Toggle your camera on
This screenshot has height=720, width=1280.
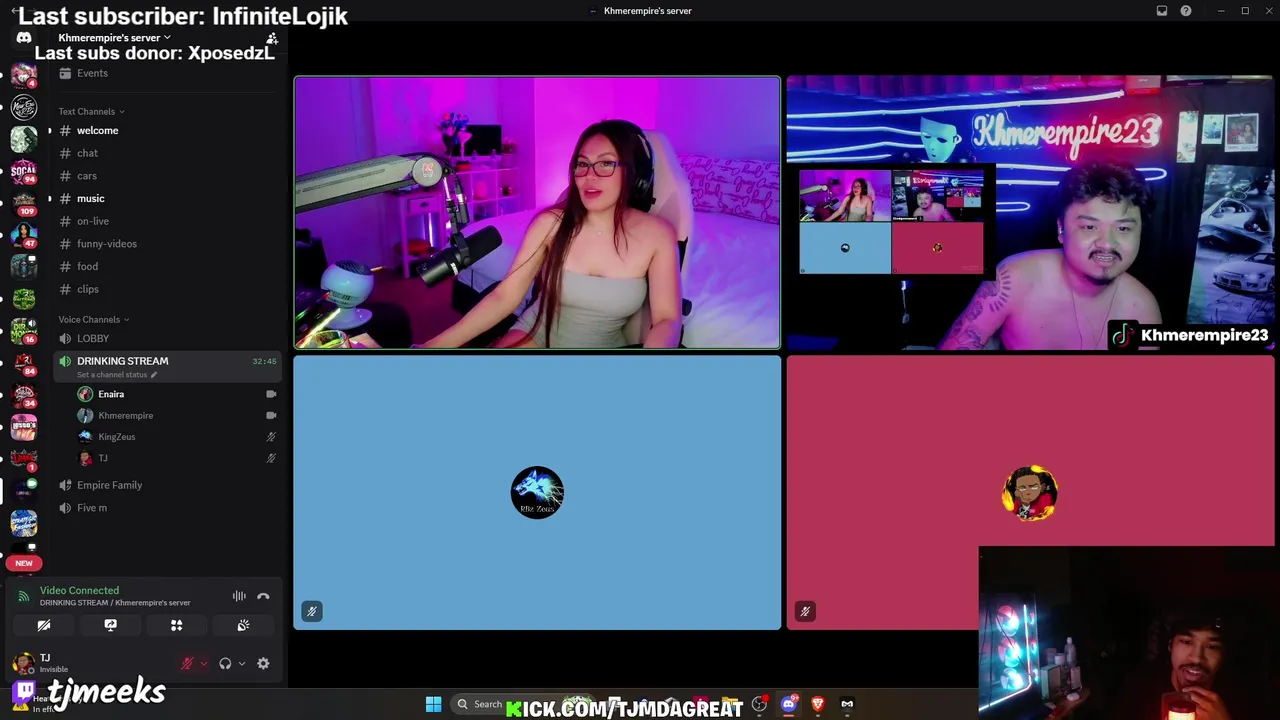pyautogui.click(x=44, y=625)
